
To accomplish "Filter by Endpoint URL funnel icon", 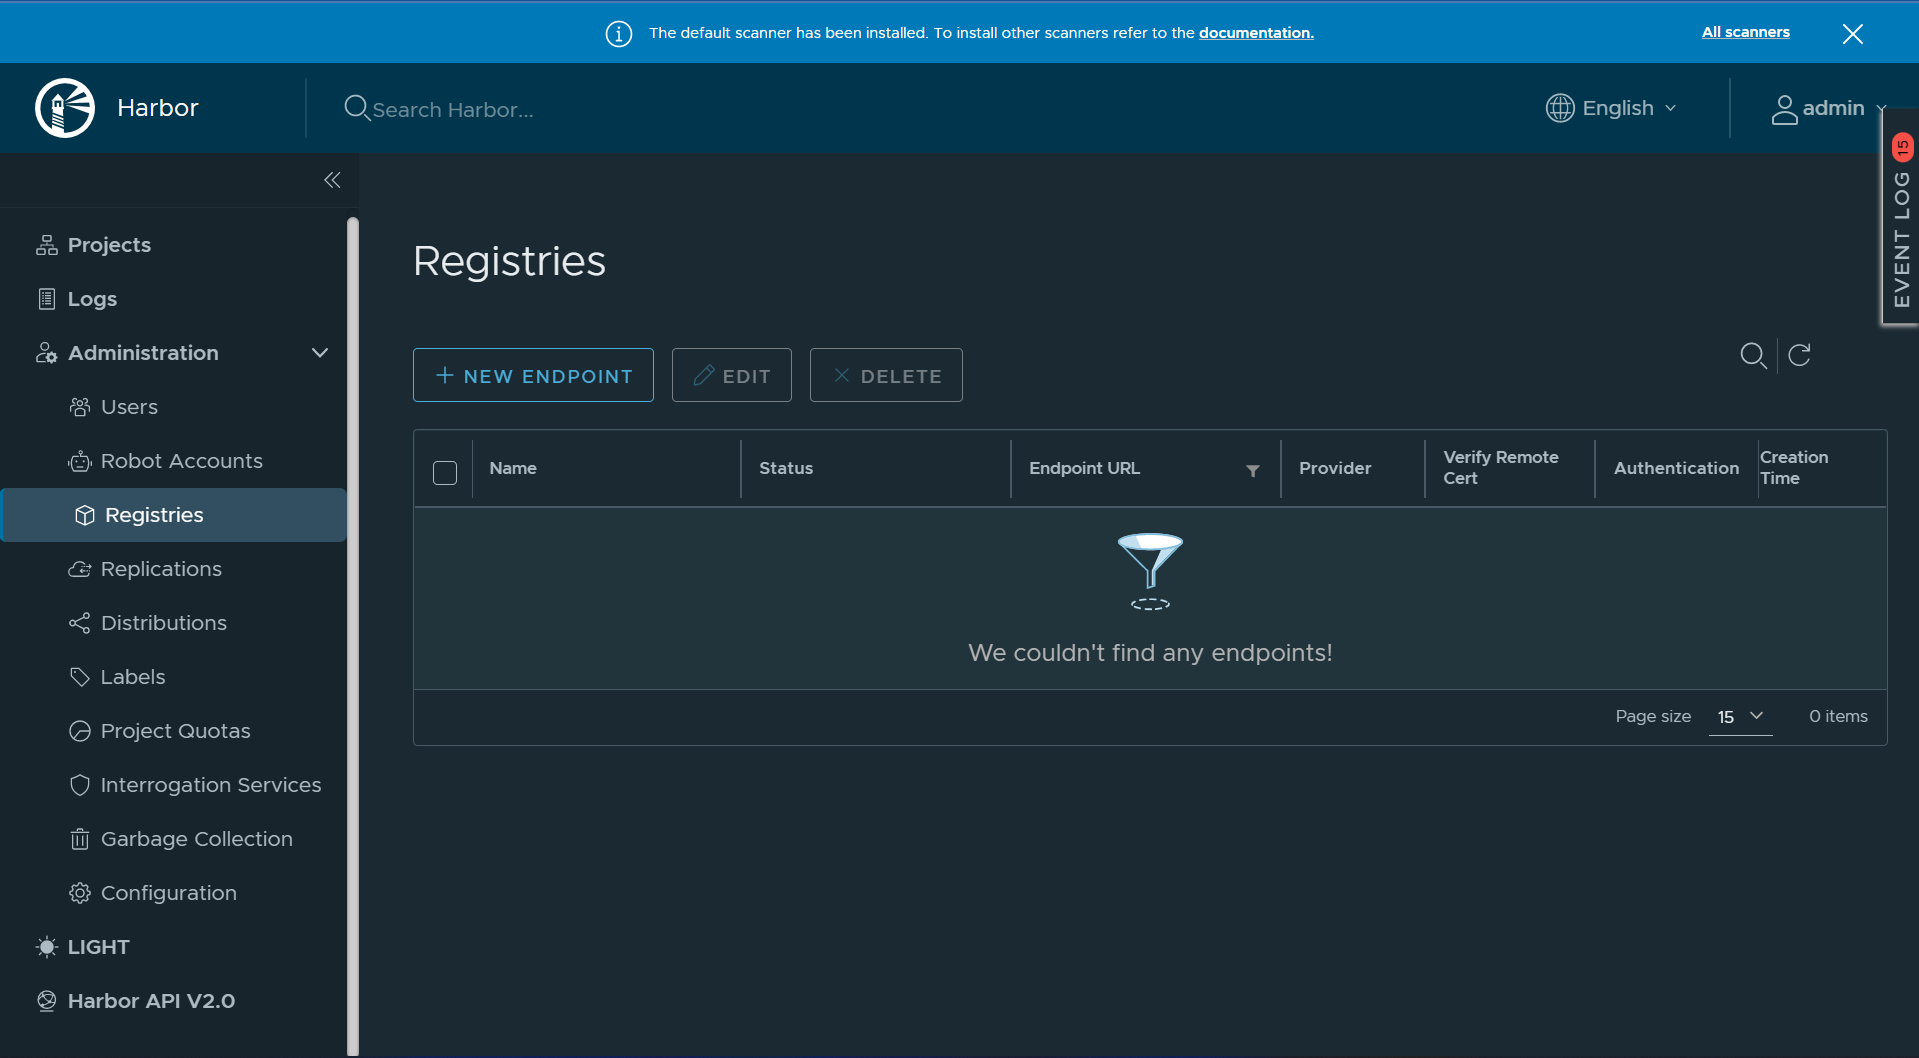I will pos(1253,471).
